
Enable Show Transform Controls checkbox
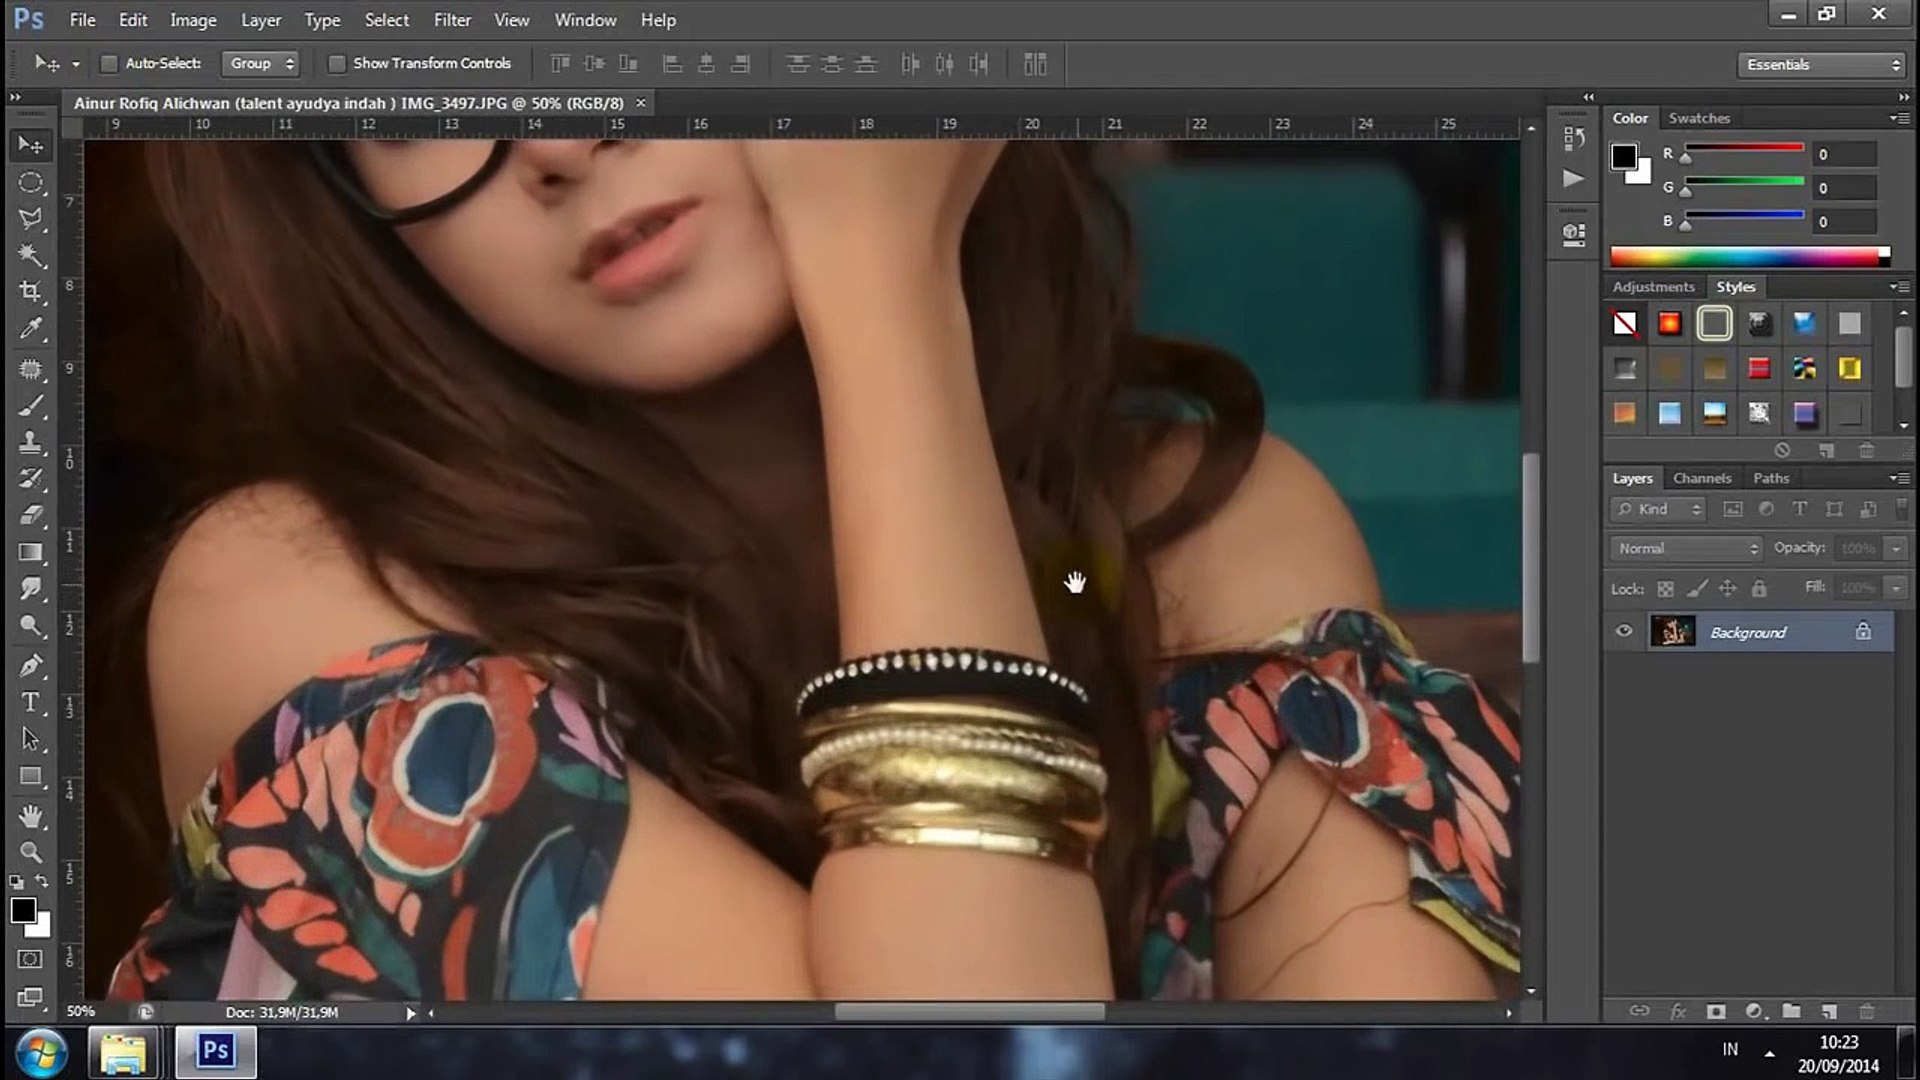point(337,64)
